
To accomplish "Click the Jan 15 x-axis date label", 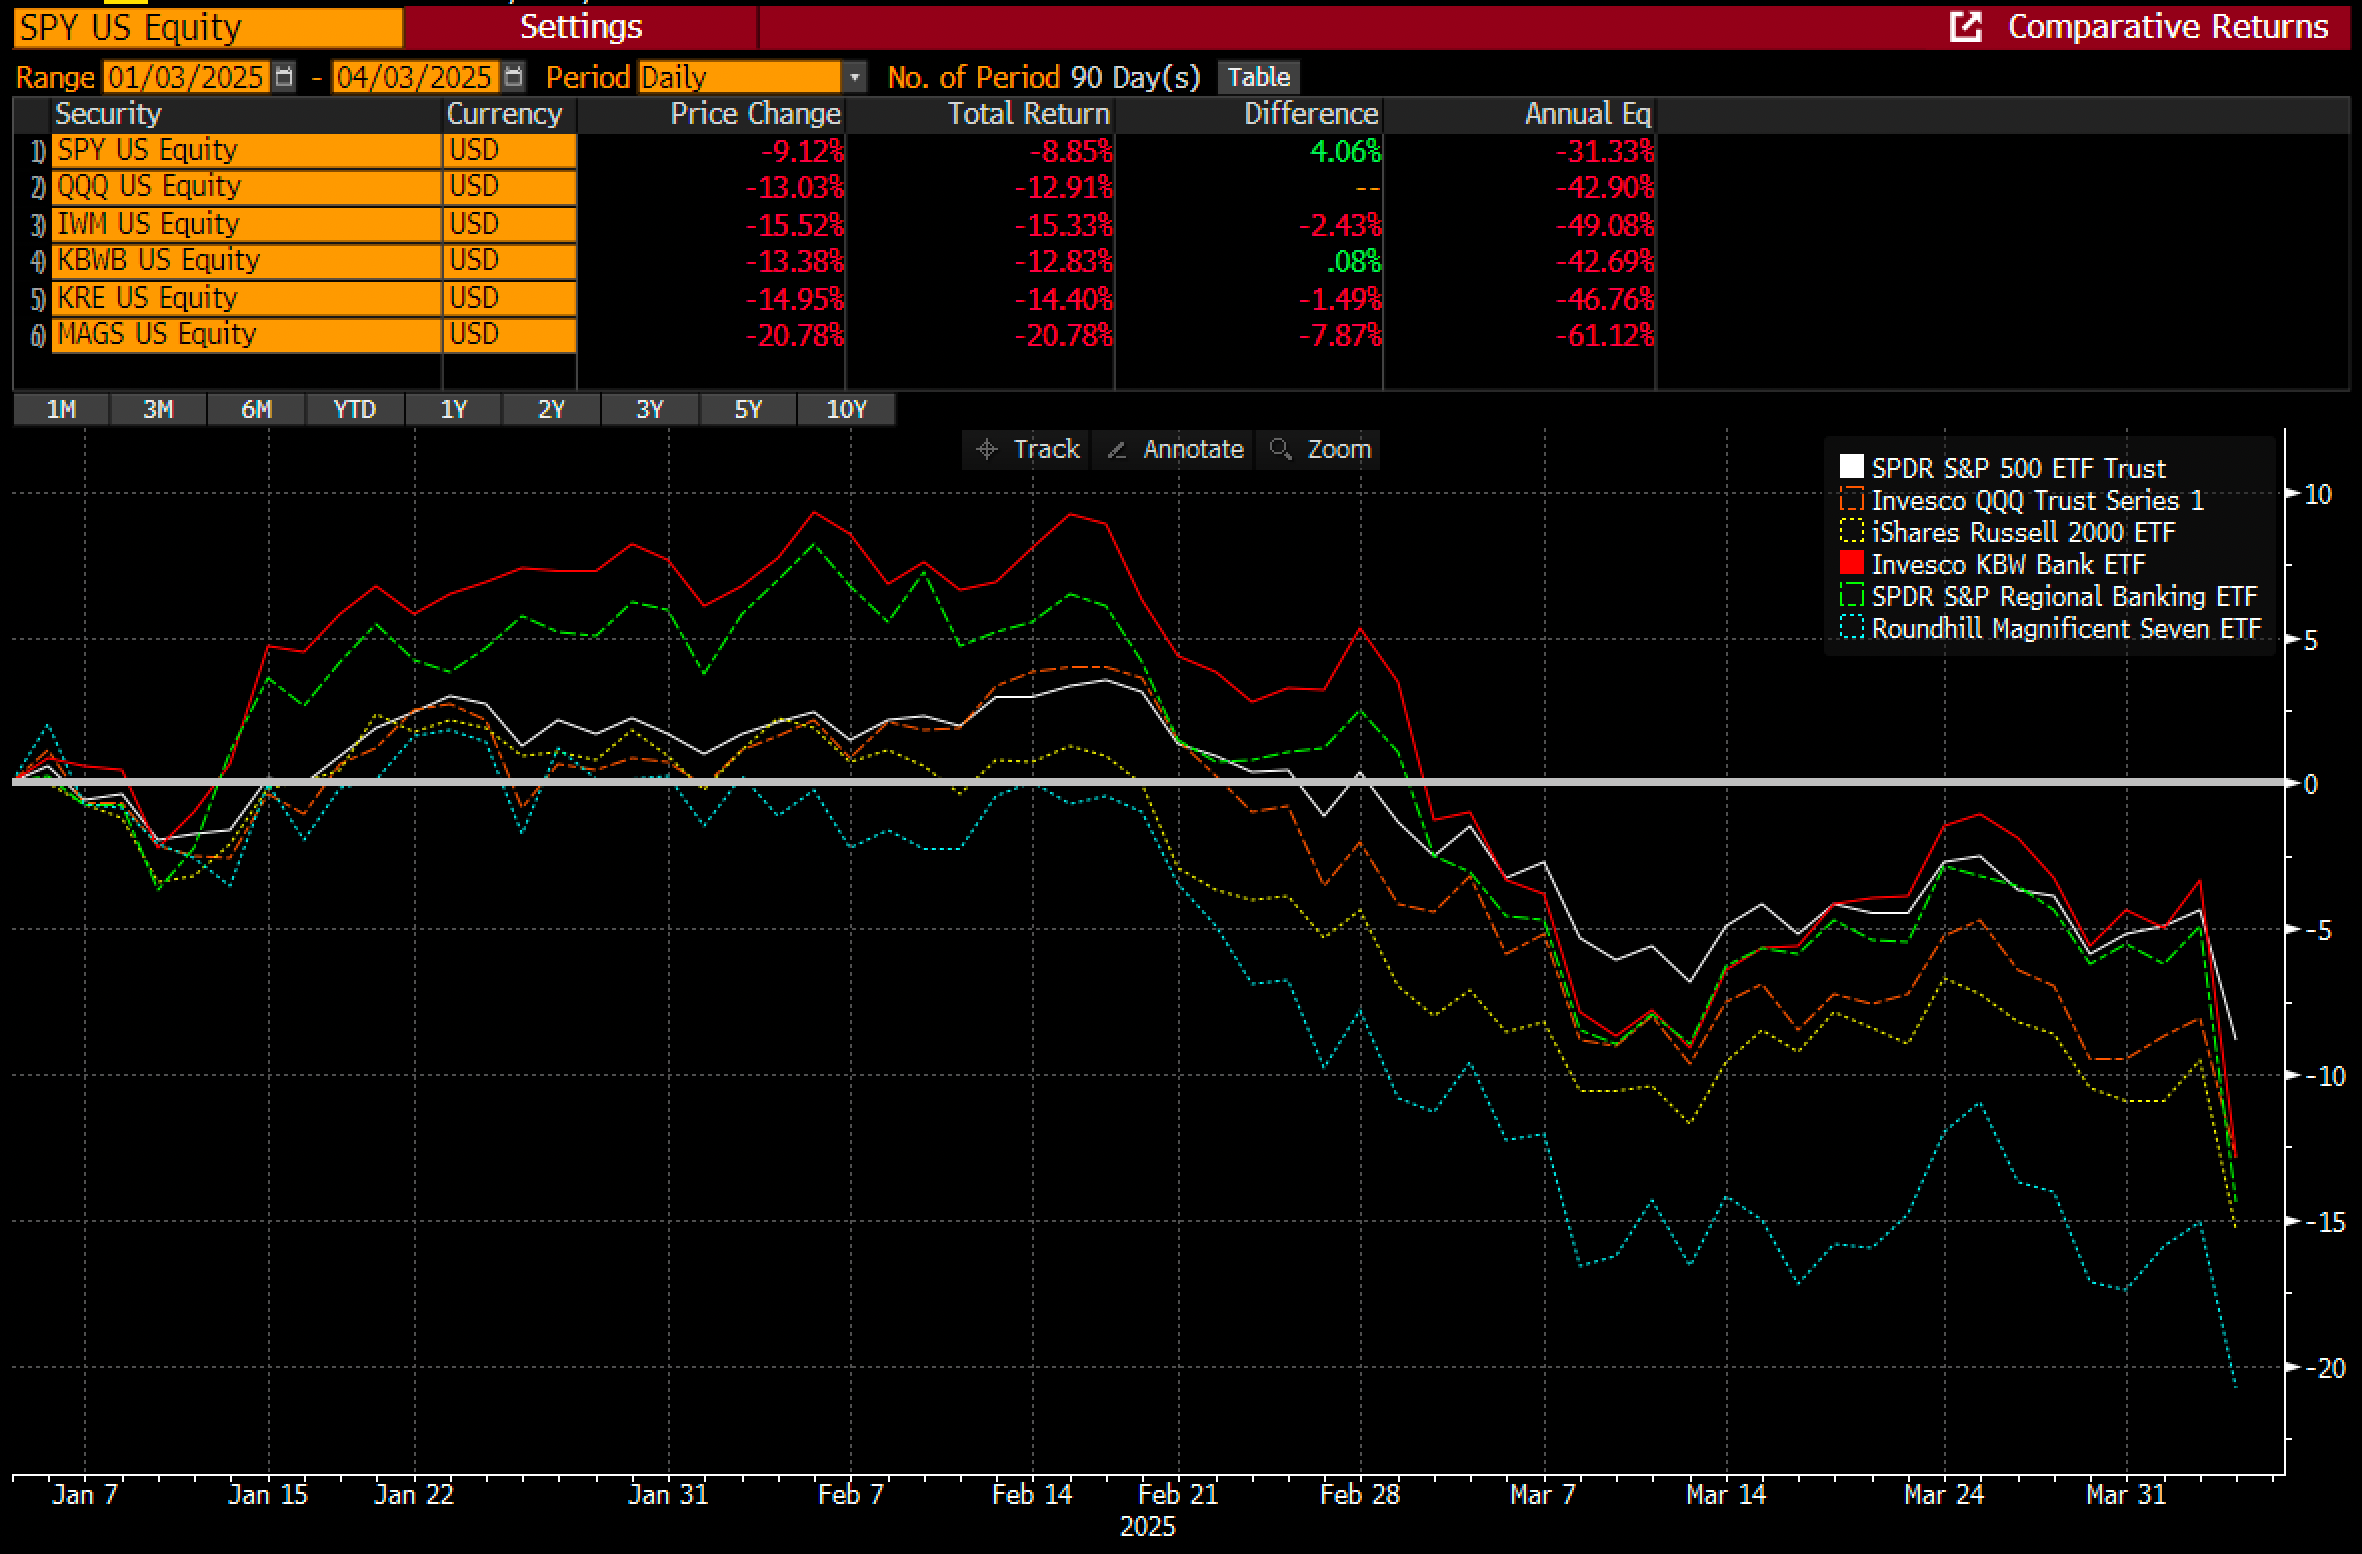I will tap(268, 1494).
